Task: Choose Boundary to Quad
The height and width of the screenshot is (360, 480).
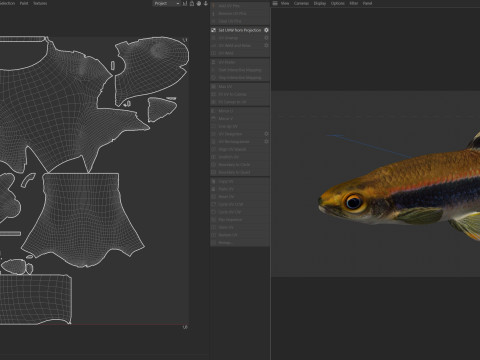Action: (x=240, y=172)
